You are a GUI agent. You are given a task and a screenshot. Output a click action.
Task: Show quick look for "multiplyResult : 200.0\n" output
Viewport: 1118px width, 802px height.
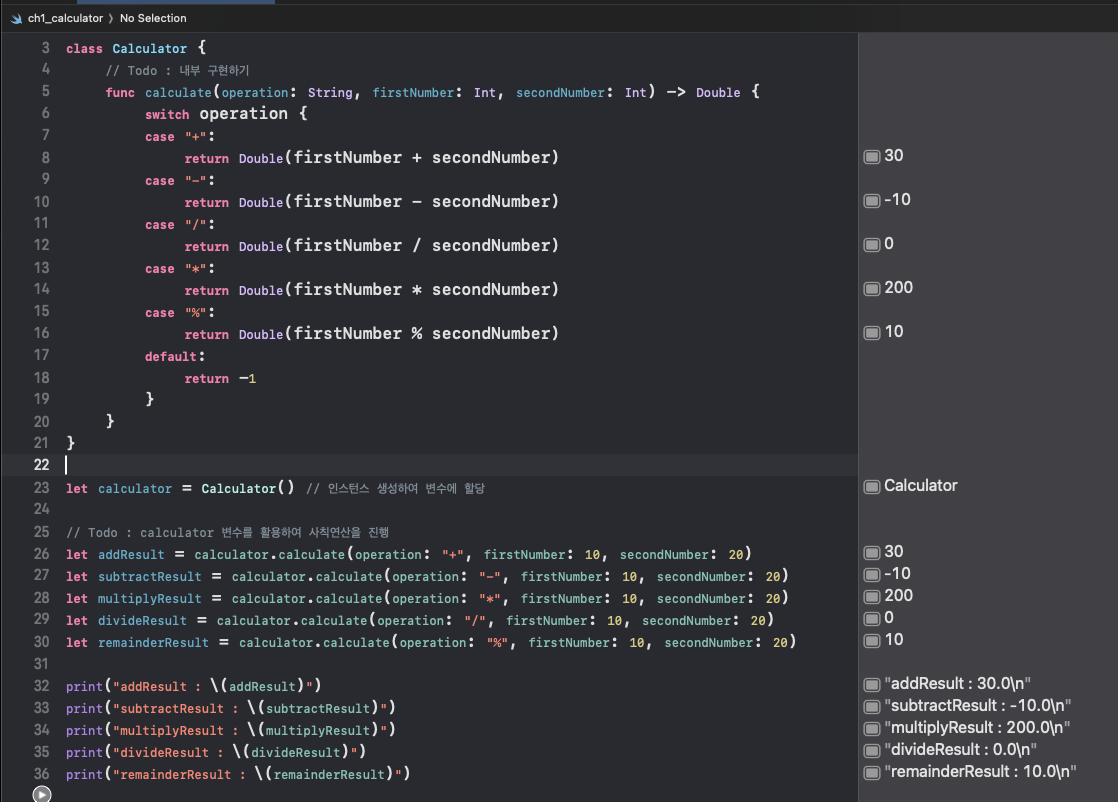point(871,729)
